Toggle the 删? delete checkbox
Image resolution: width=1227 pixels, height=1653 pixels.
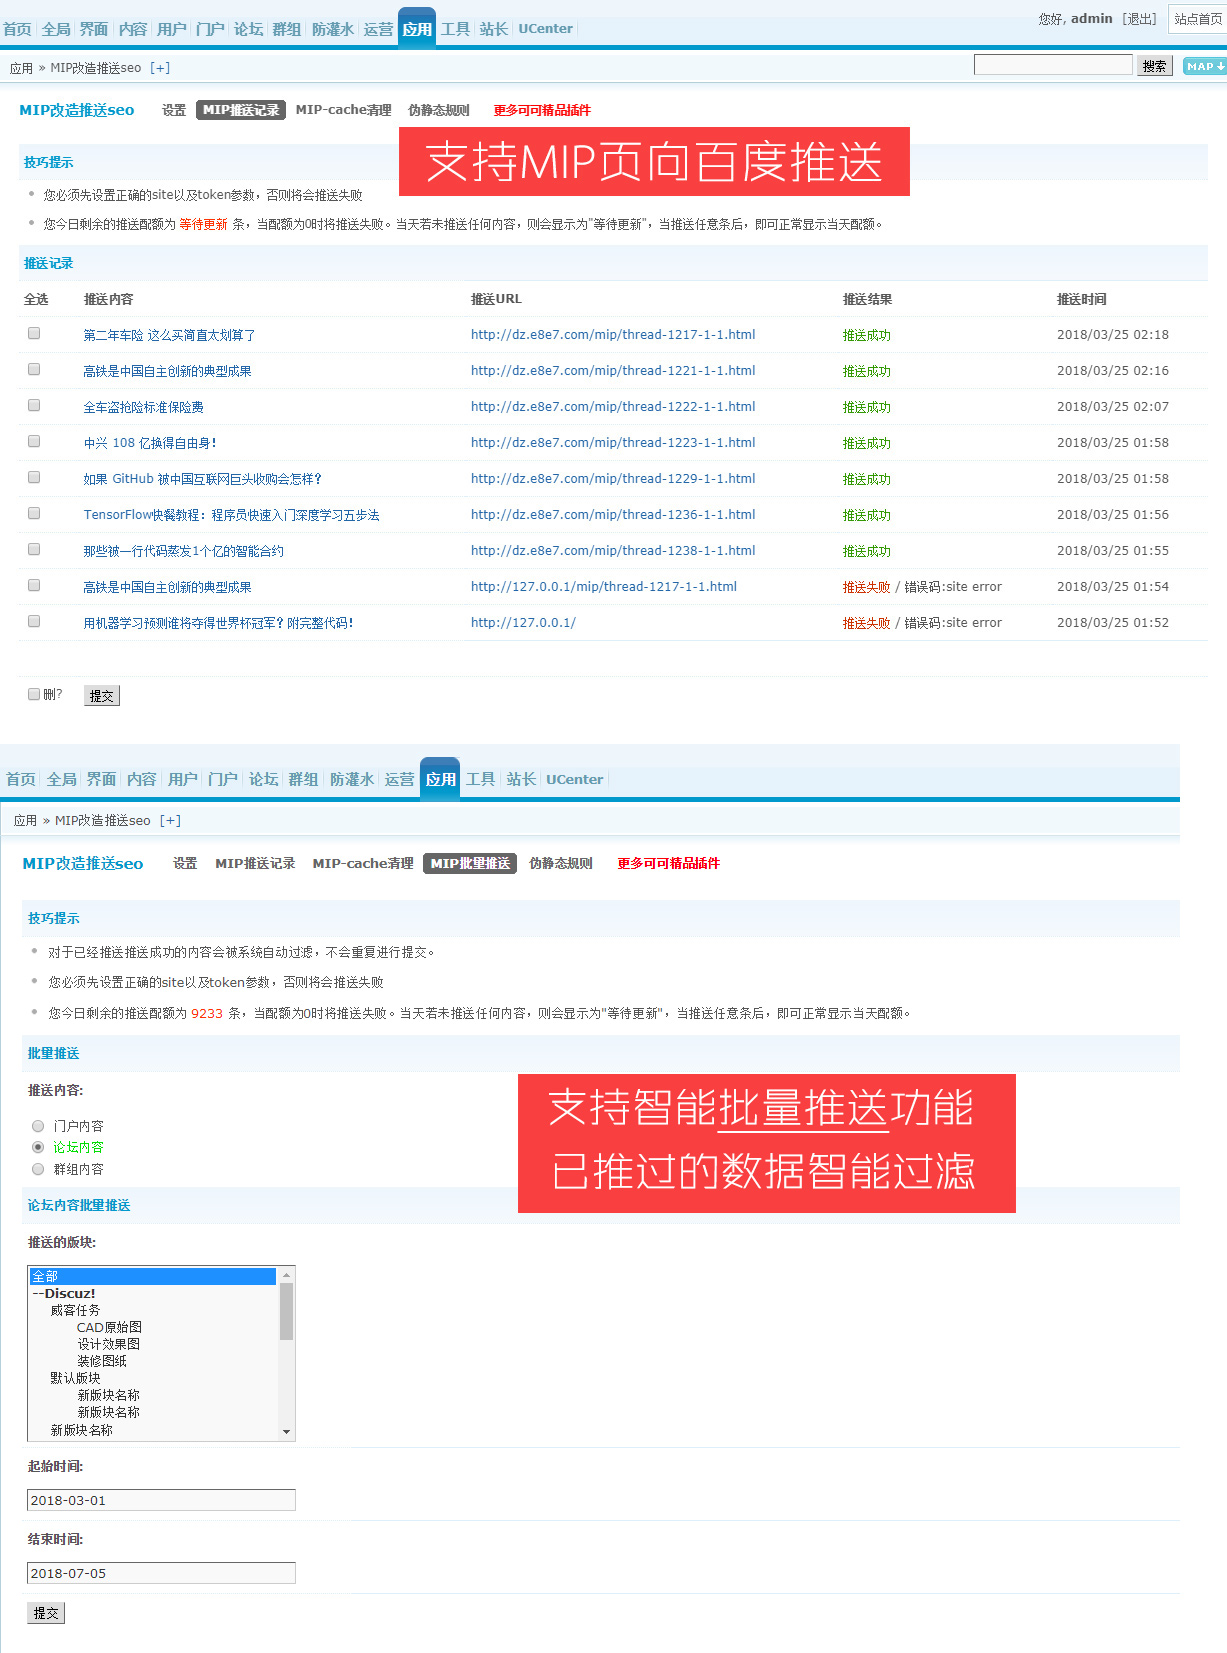tap(34, 694)
